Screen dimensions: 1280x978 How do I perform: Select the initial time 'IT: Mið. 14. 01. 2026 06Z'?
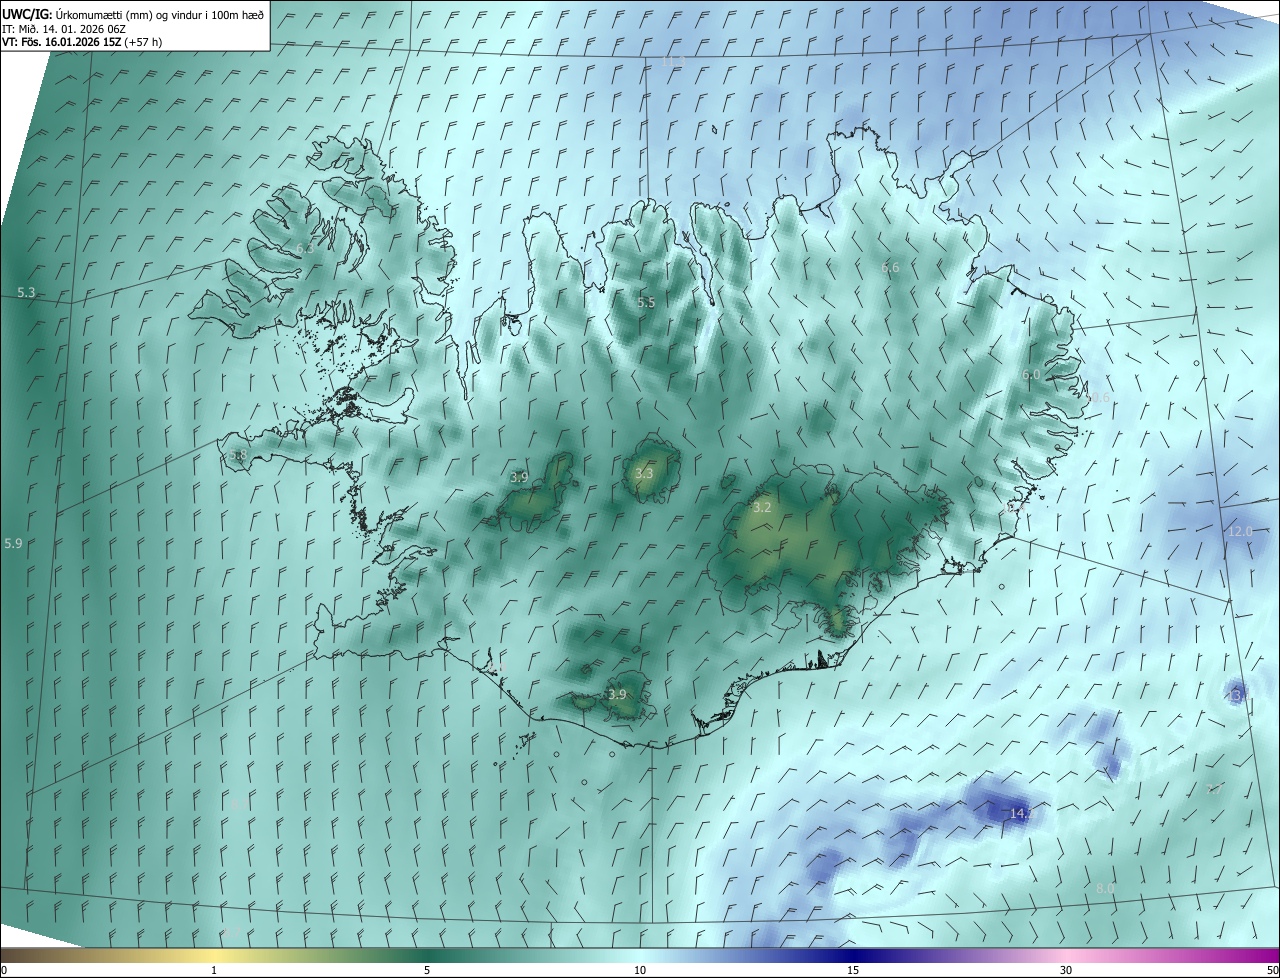point(64,28)
